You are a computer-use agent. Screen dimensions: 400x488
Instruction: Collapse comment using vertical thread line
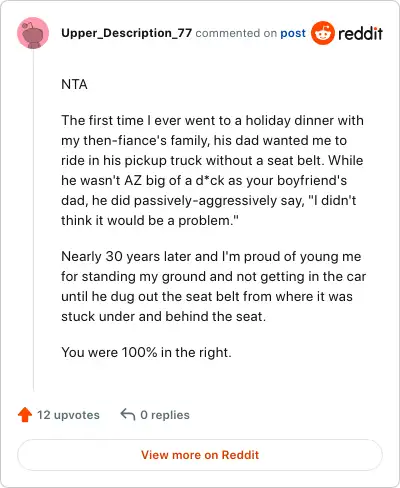pos(33,220)
